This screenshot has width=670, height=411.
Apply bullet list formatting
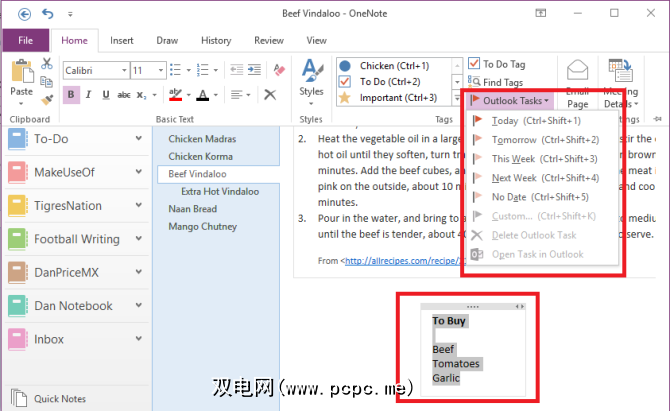(176, 70)
